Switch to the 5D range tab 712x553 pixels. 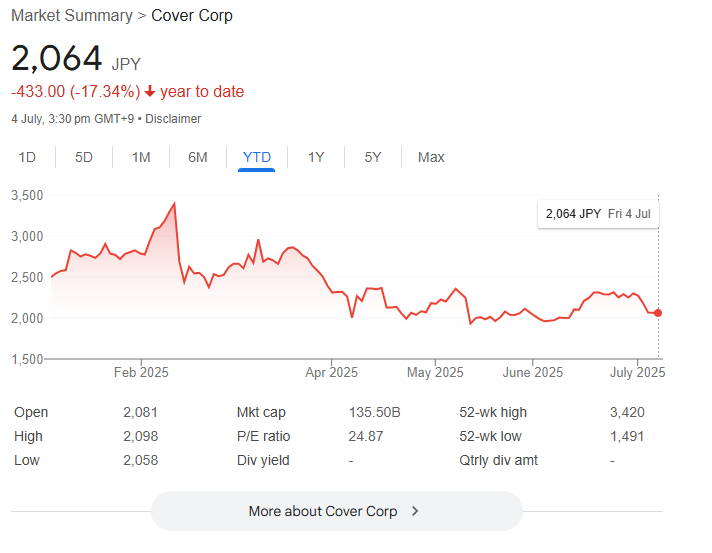coord(84,157)
